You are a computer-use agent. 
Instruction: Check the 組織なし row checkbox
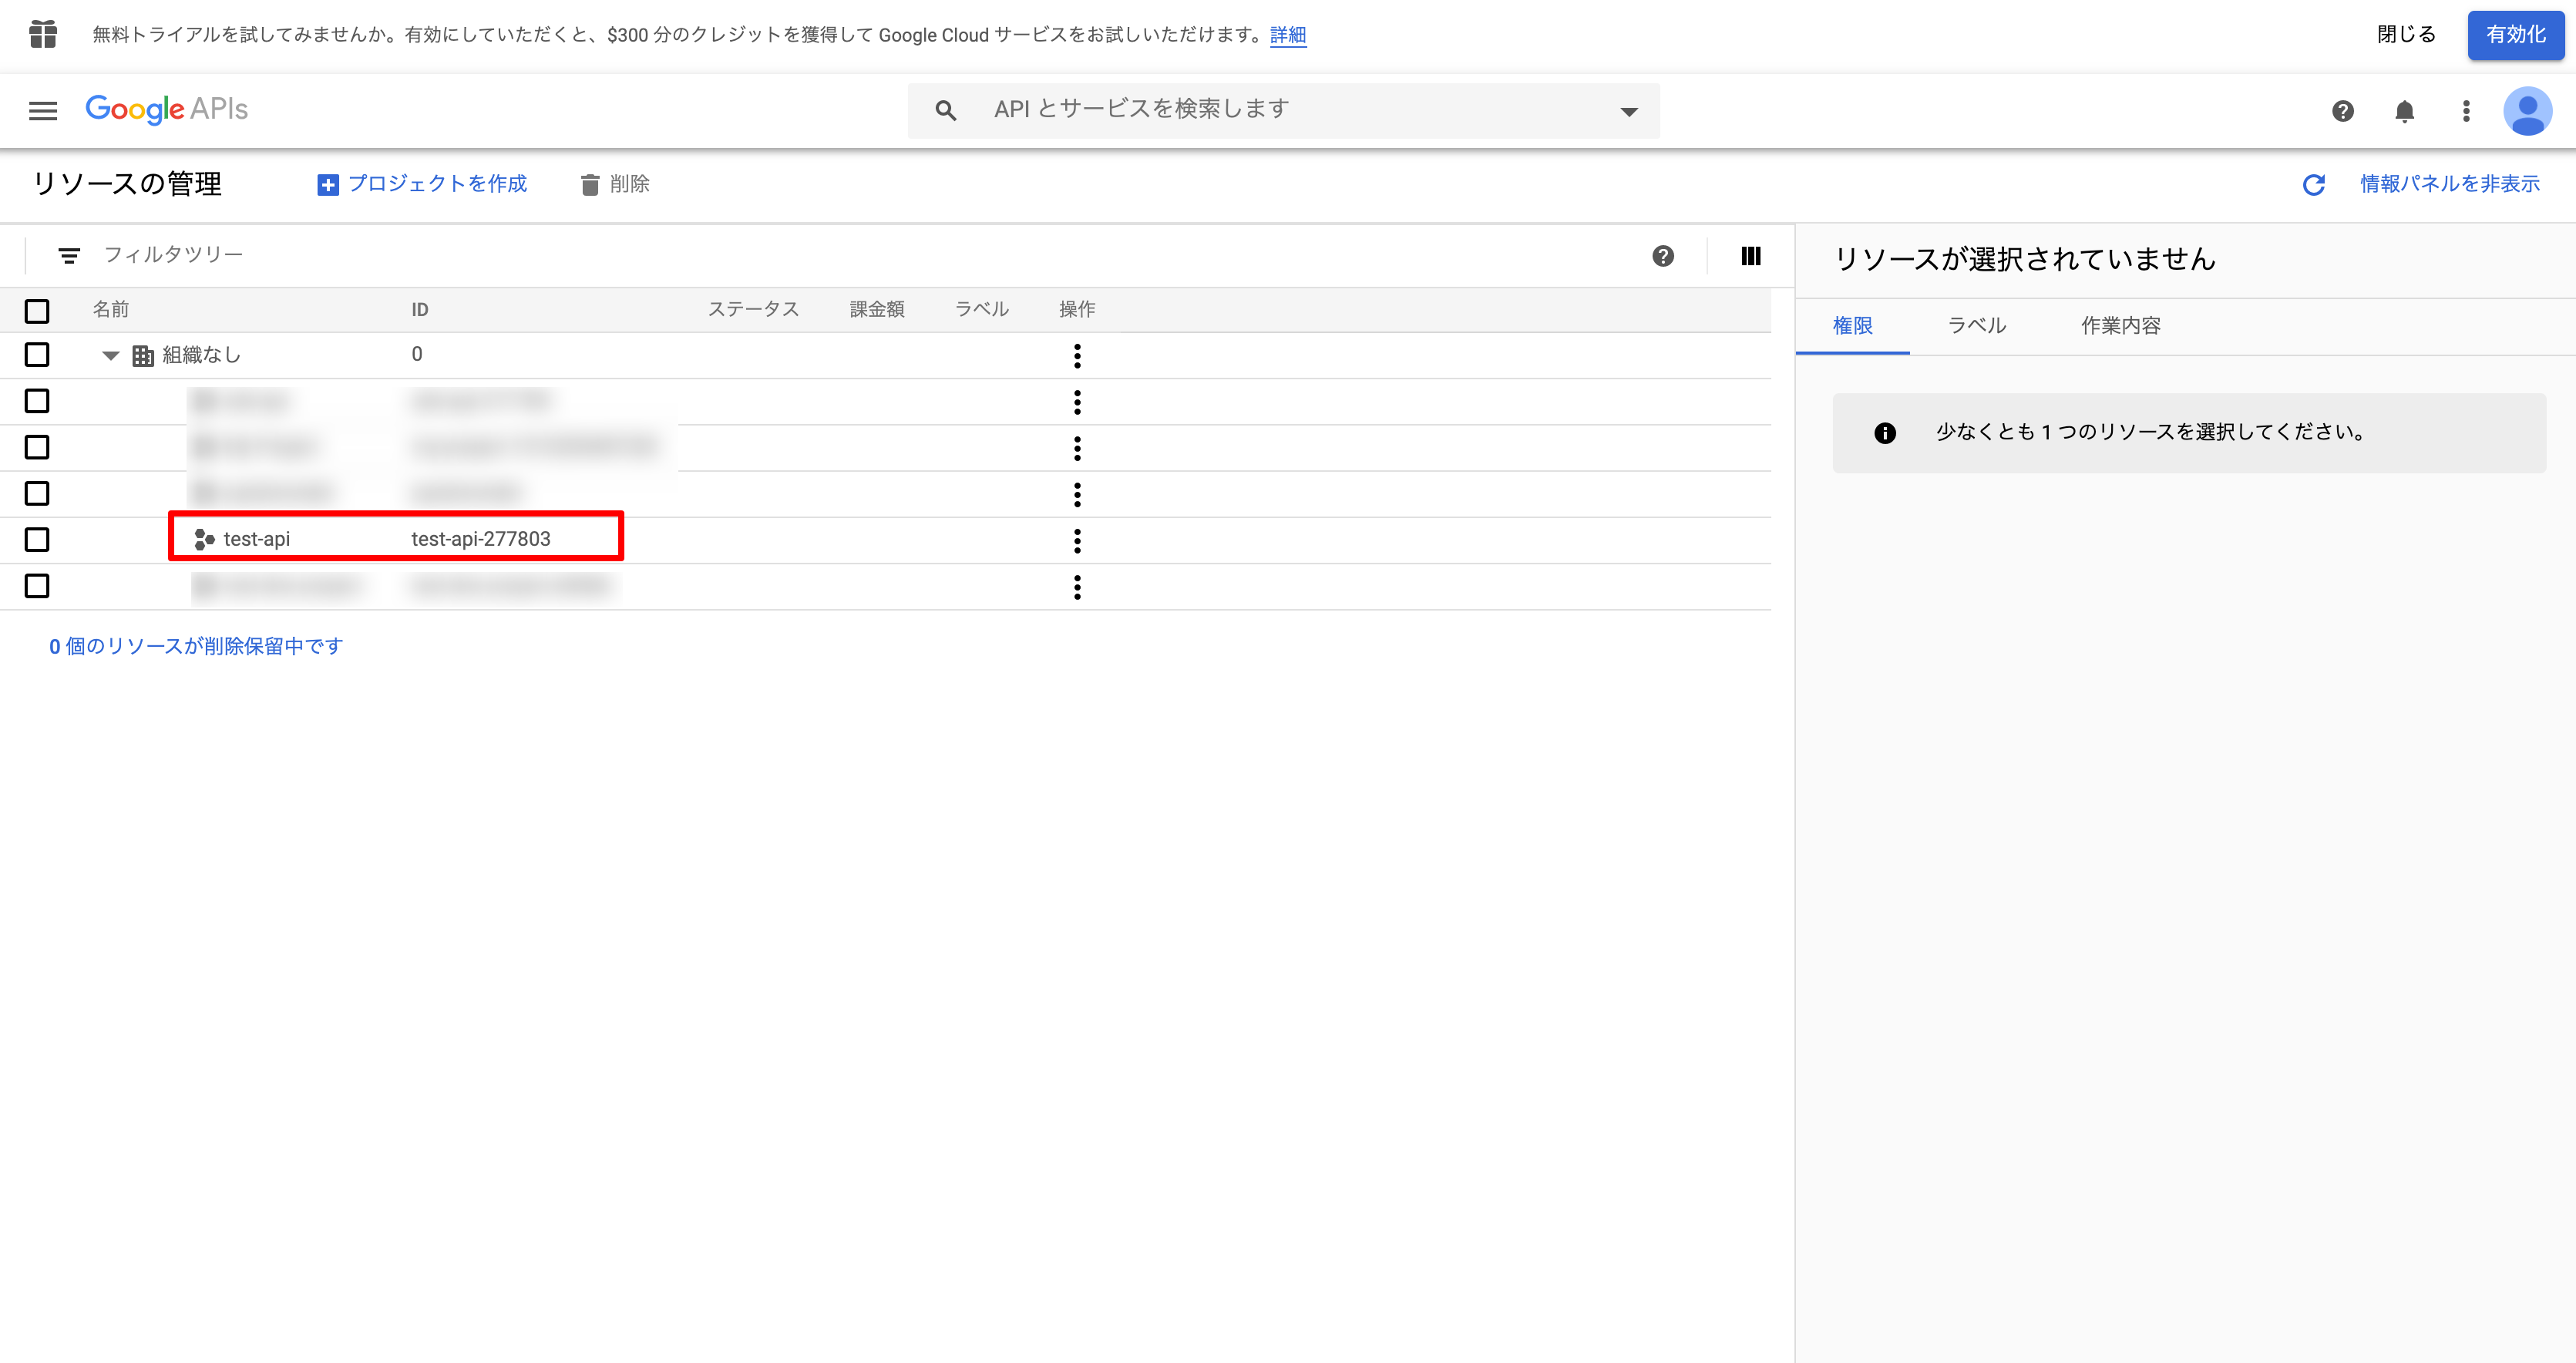point(37,355)
